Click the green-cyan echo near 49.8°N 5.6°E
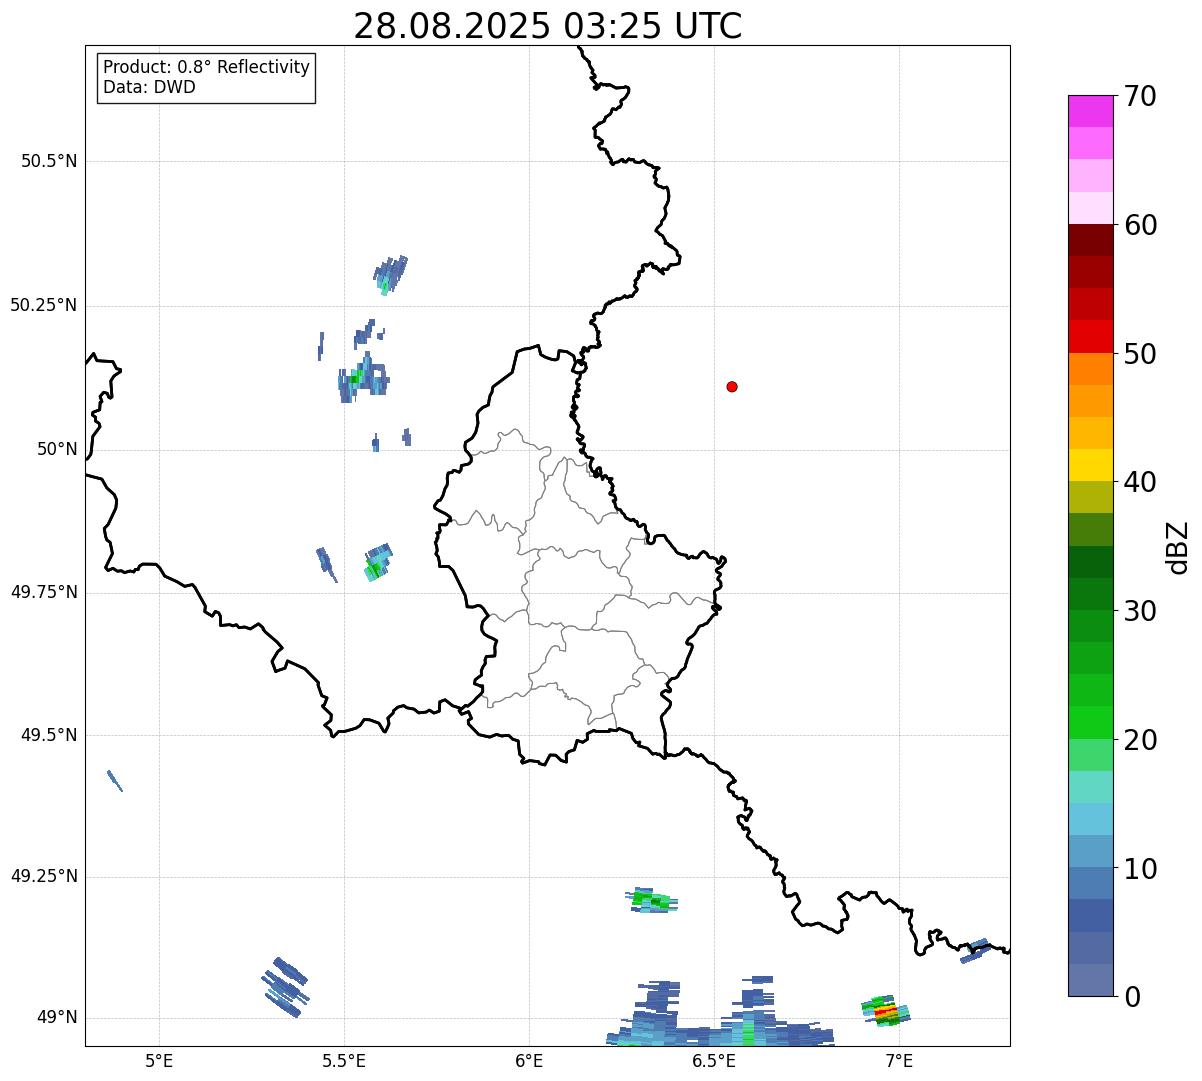 [x=376, y=563]
